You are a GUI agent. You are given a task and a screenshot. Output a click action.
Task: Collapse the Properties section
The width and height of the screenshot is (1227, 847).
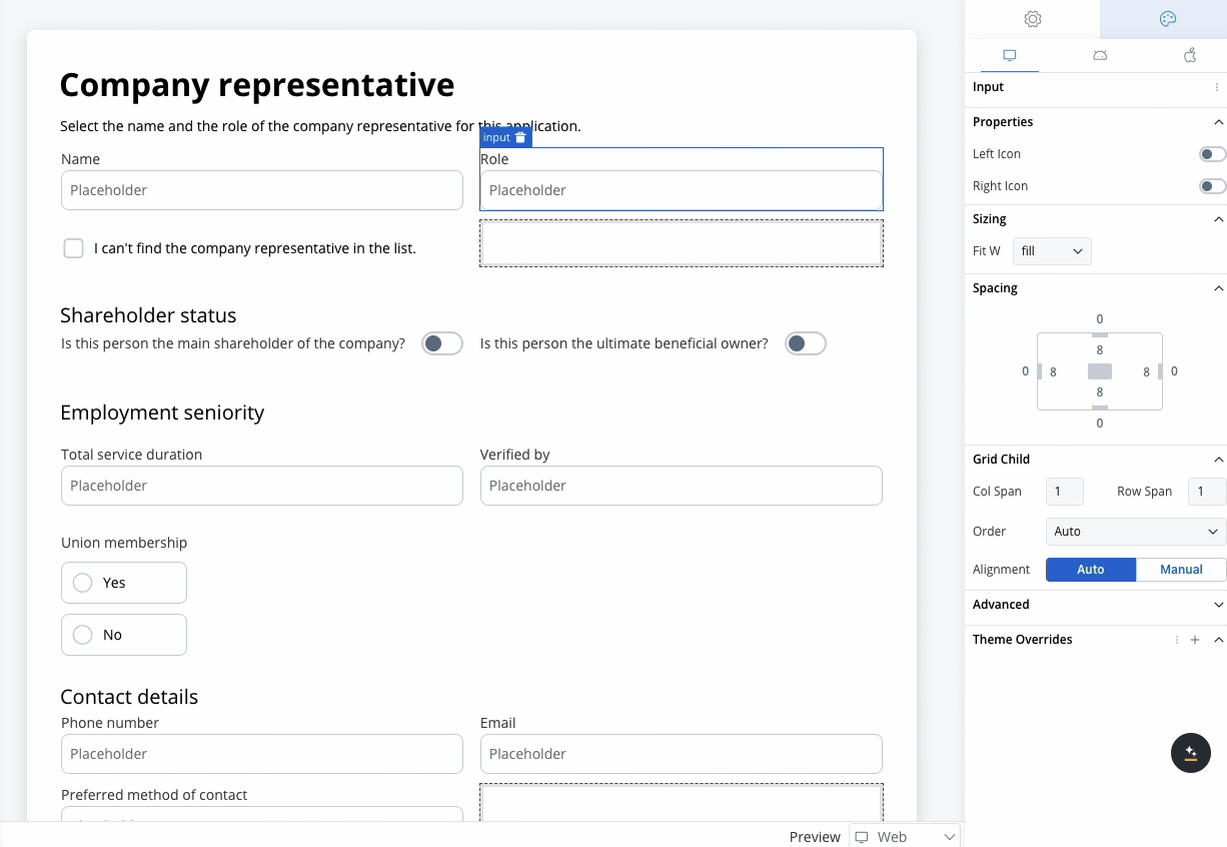coord(1218,122)
